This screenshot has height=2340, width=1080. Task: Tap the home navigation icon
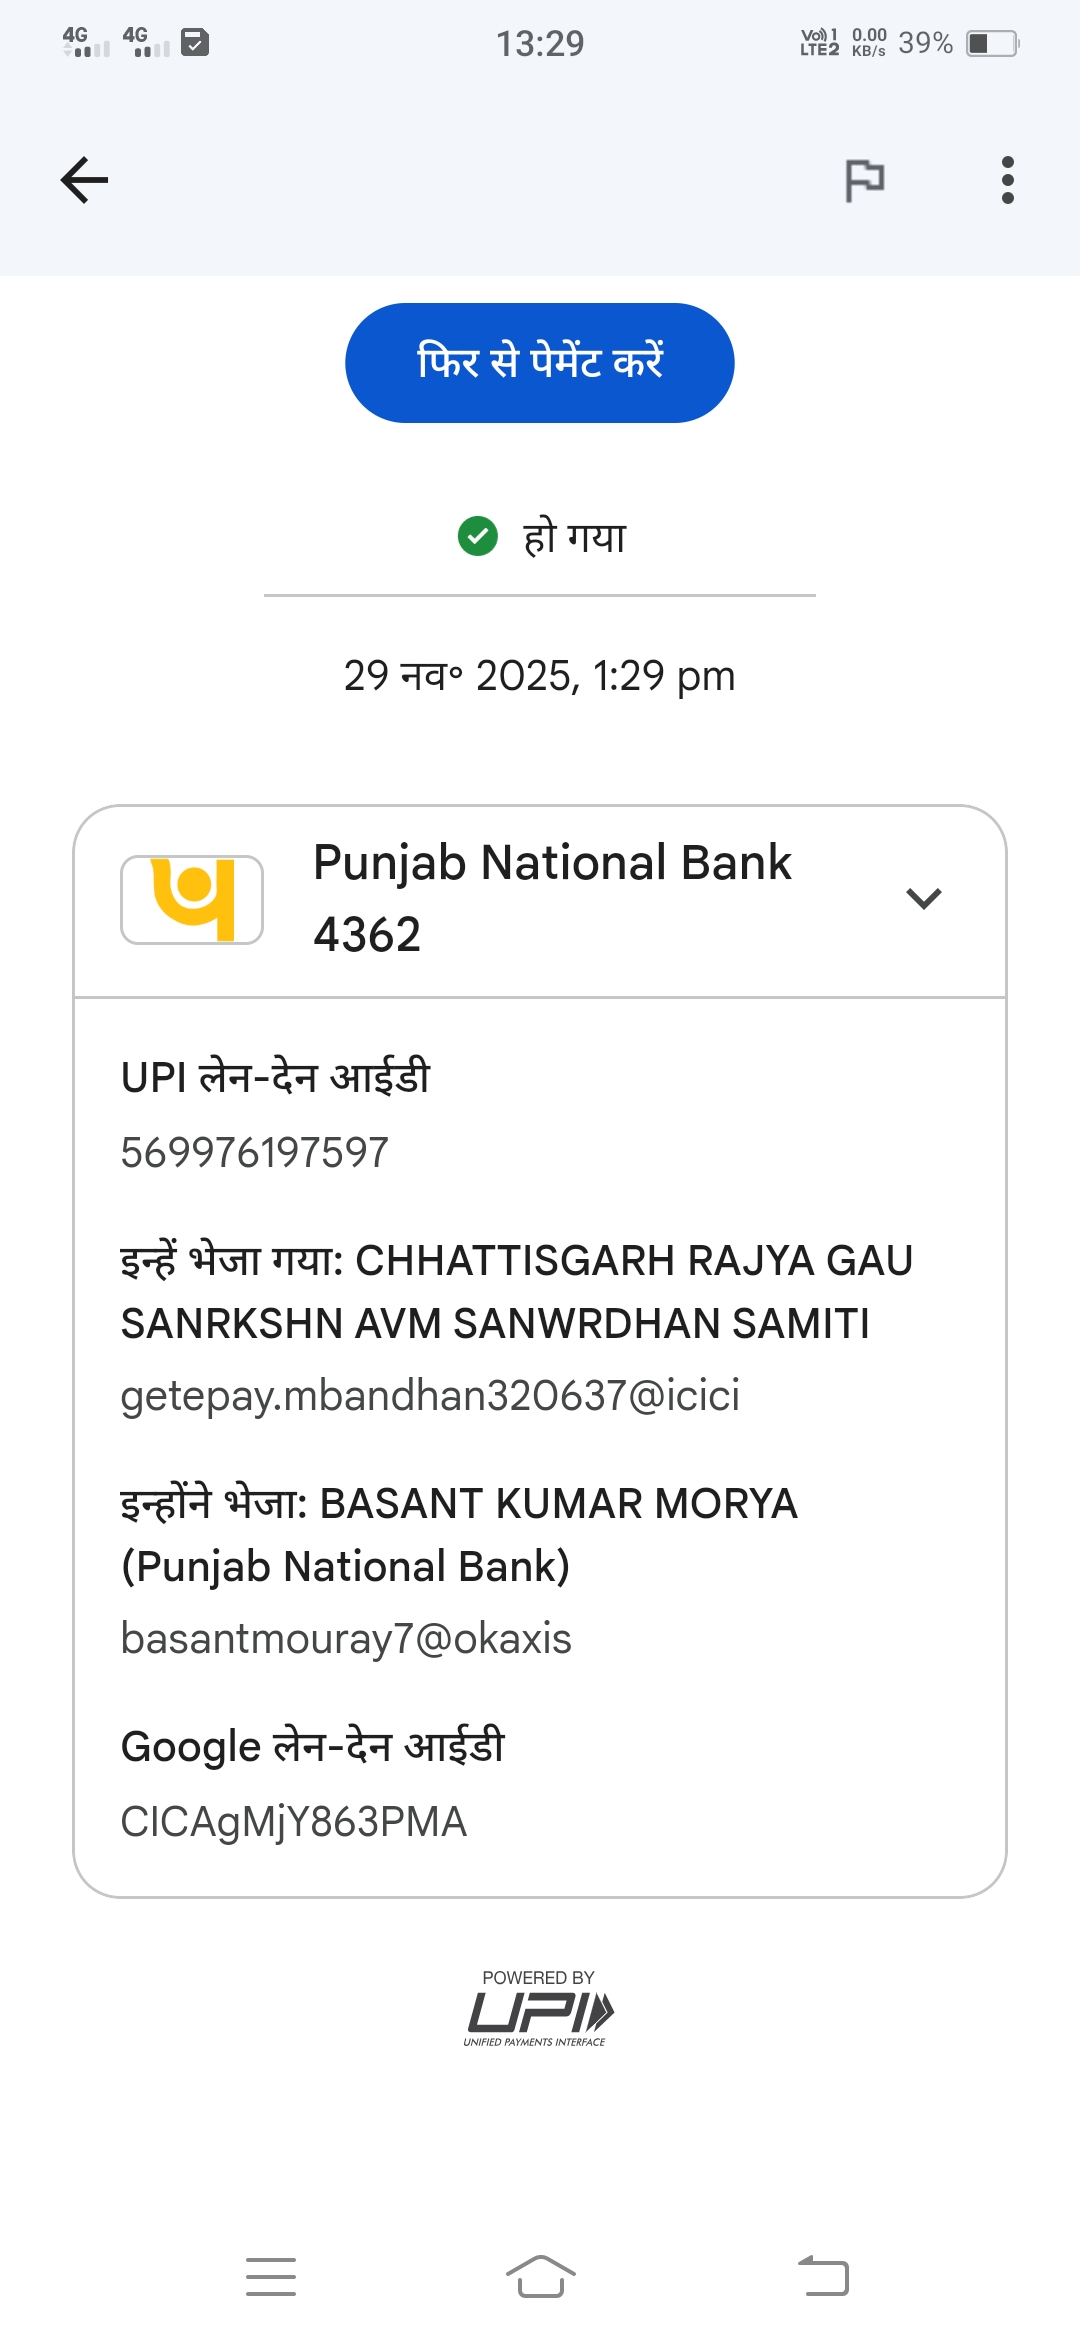[540, 2277]
